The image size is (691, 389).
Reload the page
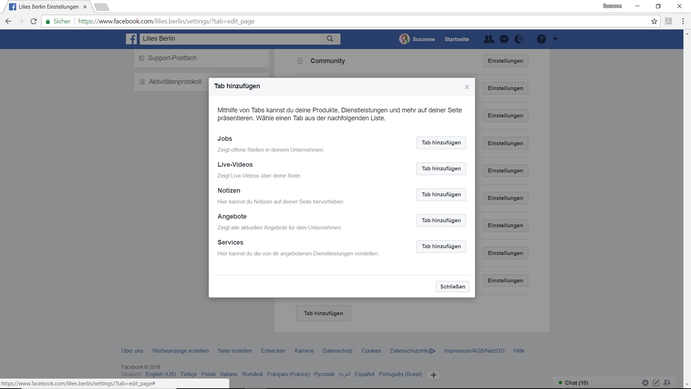click(x=33, y=21)
